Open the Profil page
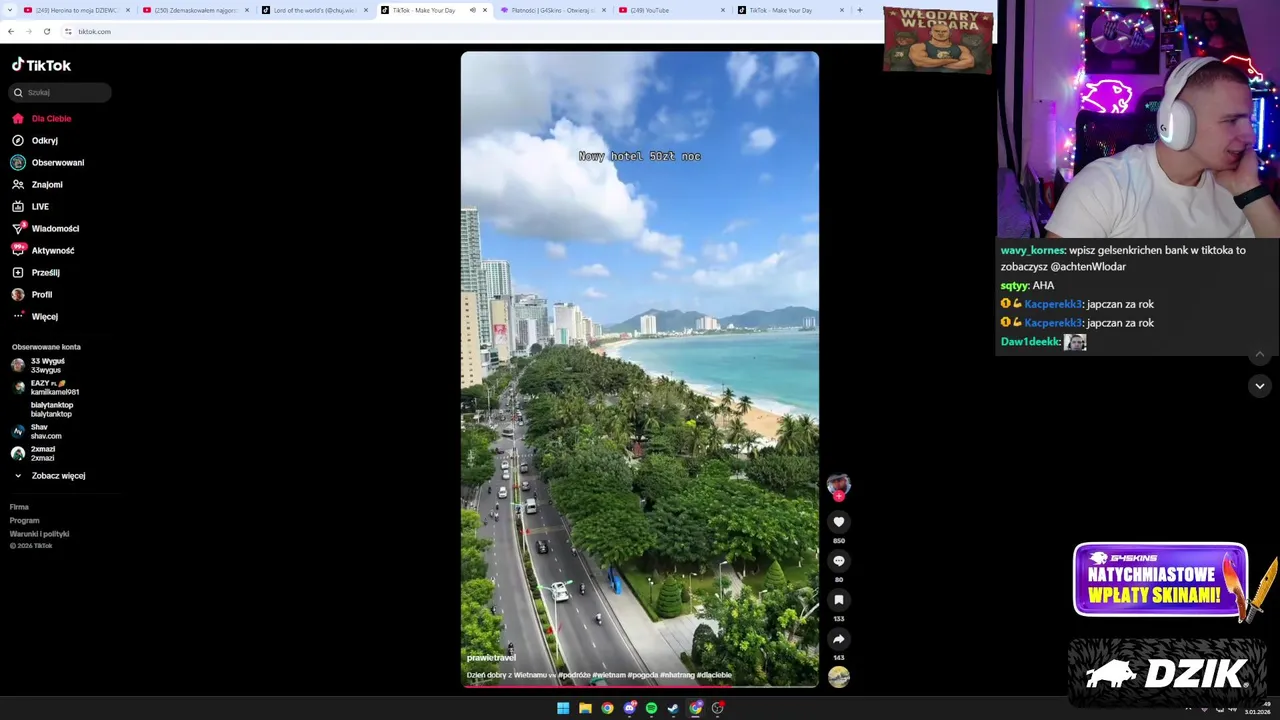 [32, 294]
